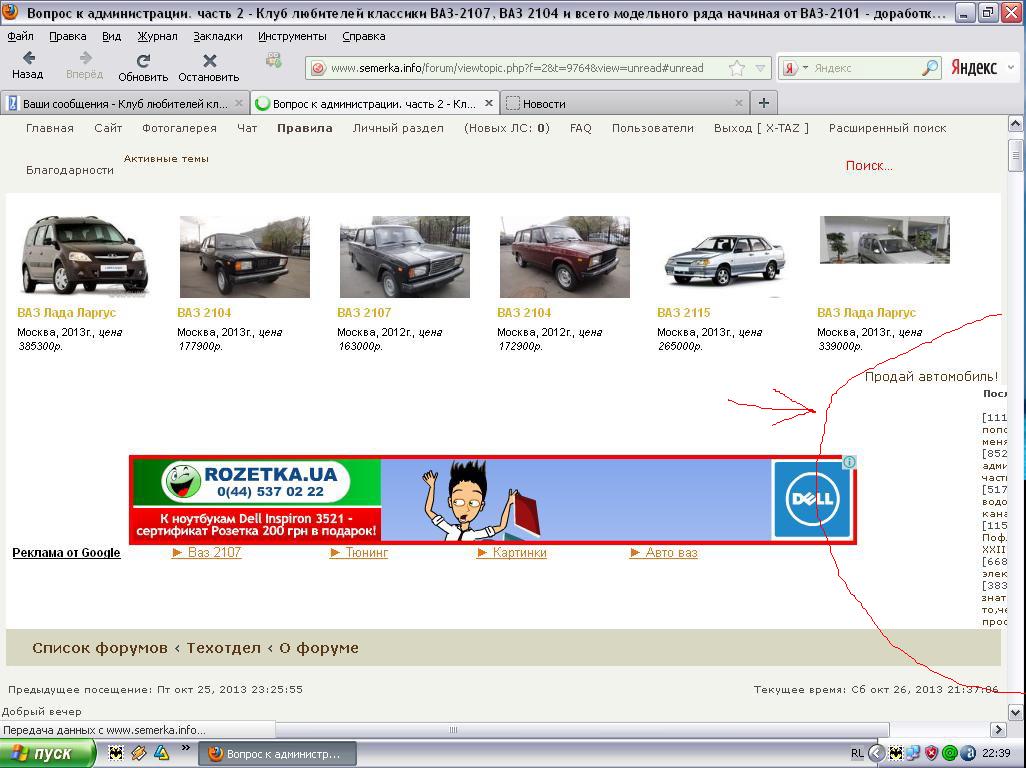Open the Список форумов breadcrumb
1026x768 pixels.
click(x=99, y=648)
